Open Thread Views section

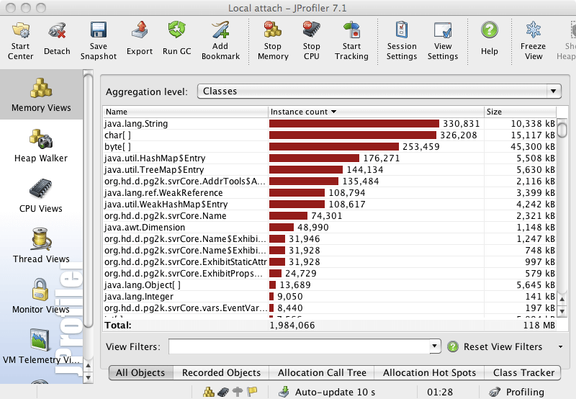click(x=41, y=246)
